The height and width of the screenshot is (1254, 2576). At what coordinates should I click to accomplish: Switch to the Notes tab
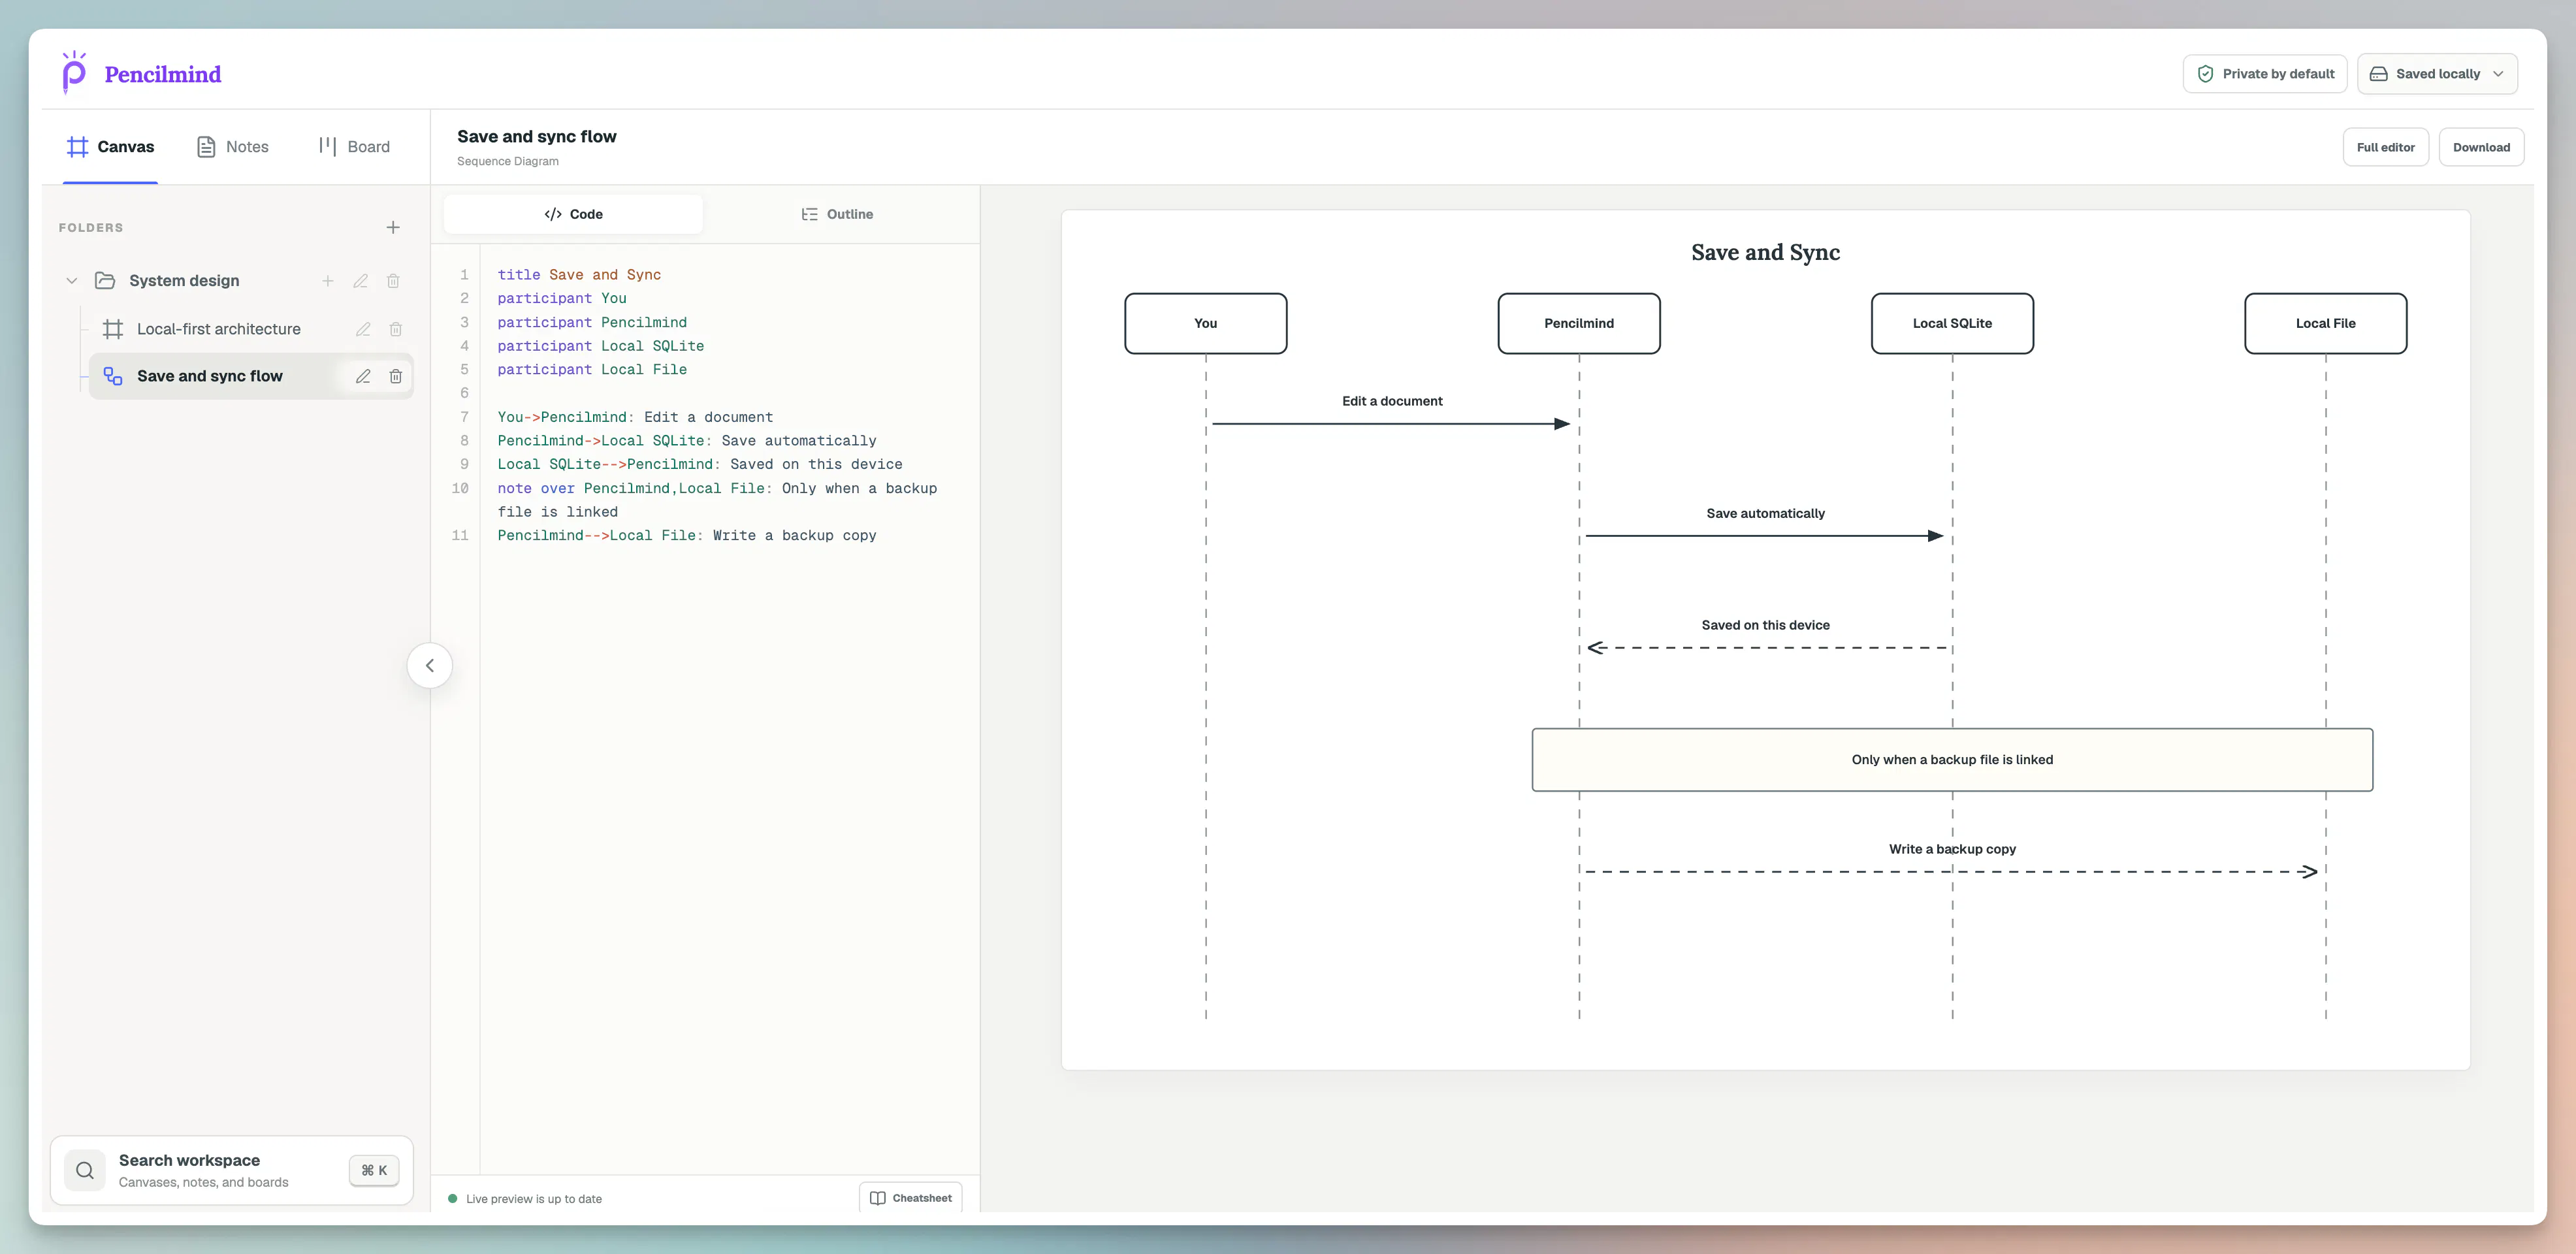232,147
